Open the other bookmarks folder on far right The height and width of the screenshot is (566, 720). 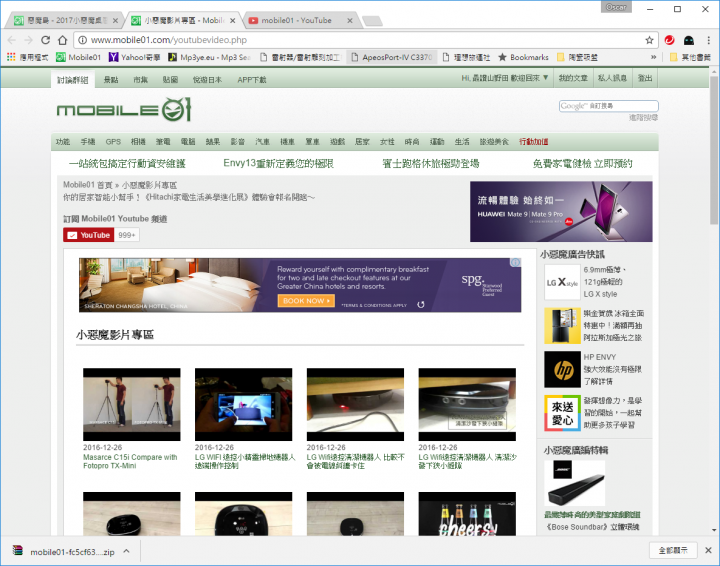coord(690,57)
